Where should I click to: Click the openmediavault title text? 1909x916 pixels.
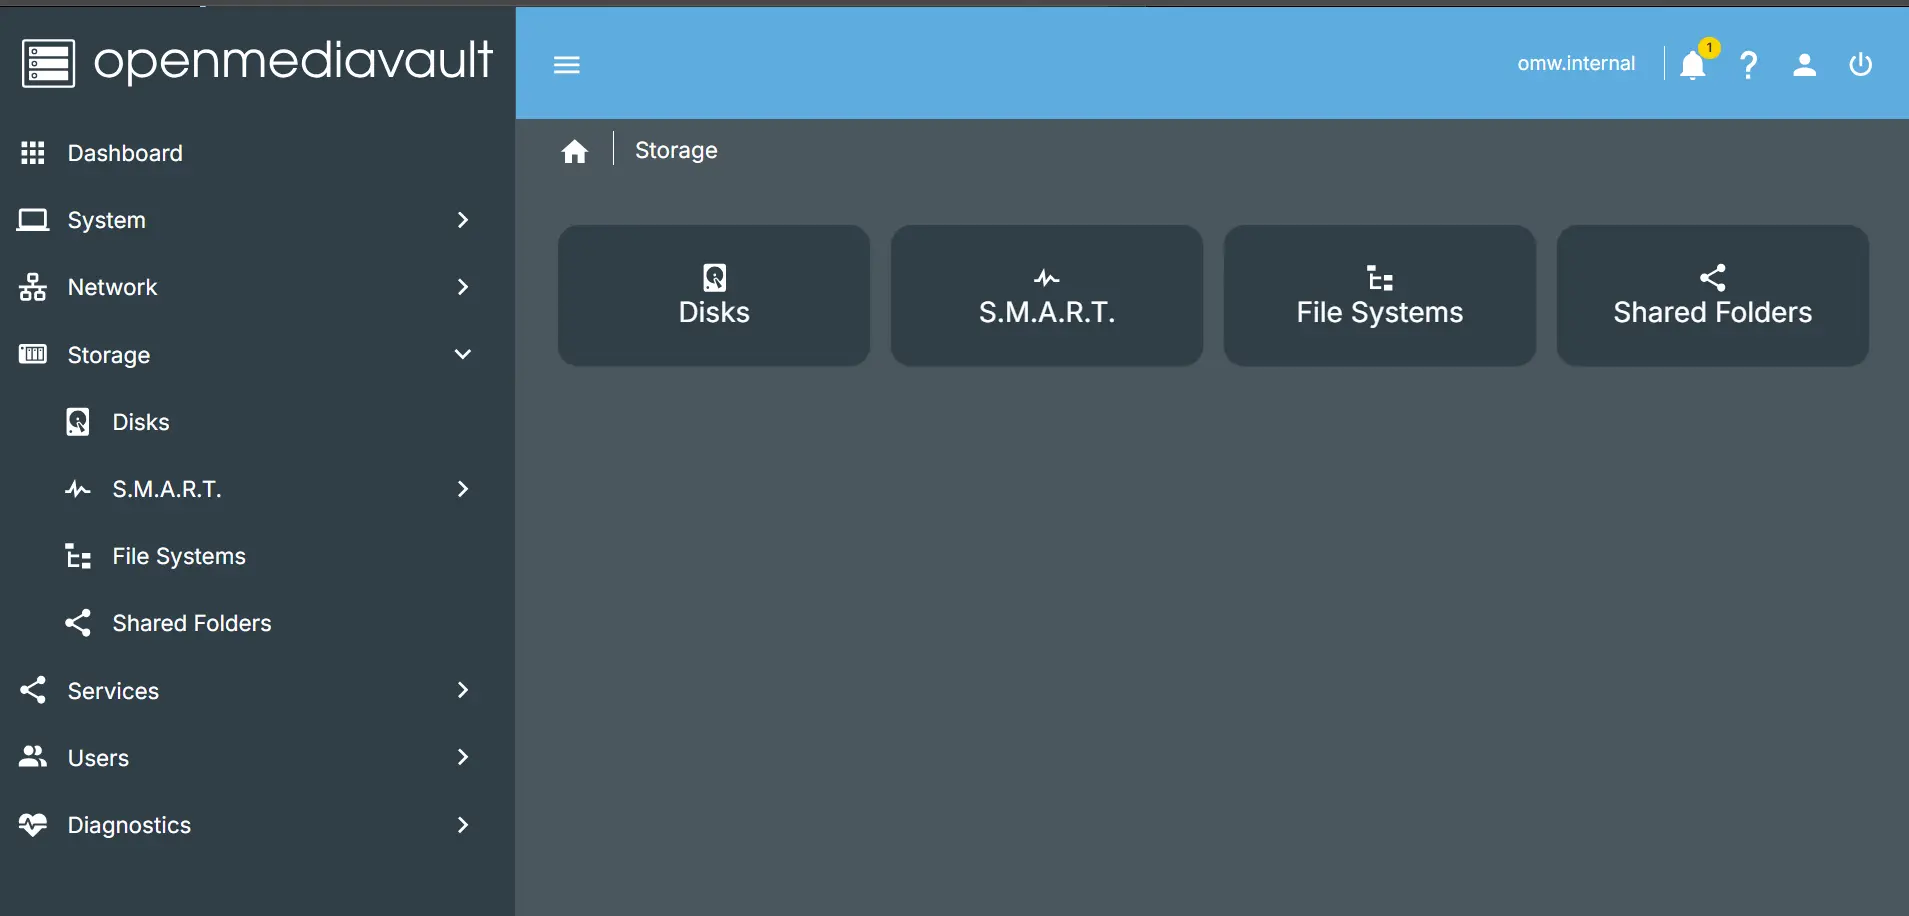pyautogui.click(x=293, y=62)
